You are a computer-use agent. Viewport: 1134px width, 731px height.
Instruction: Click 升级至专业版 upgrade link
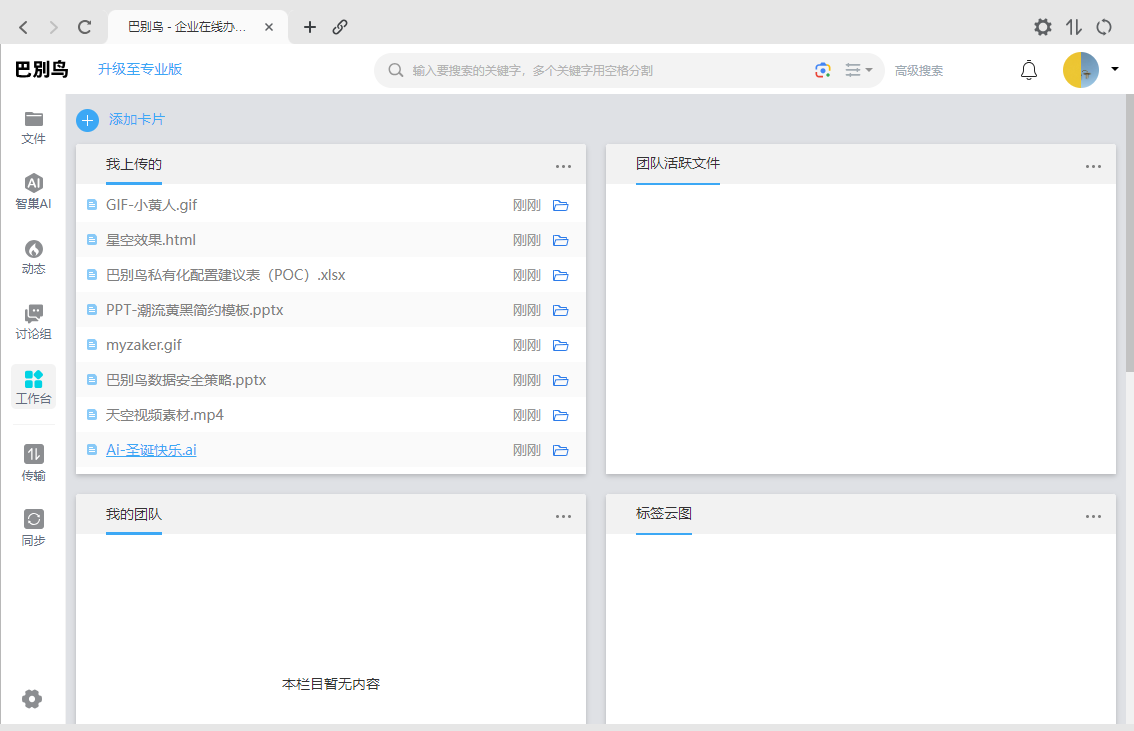point(140,69)
